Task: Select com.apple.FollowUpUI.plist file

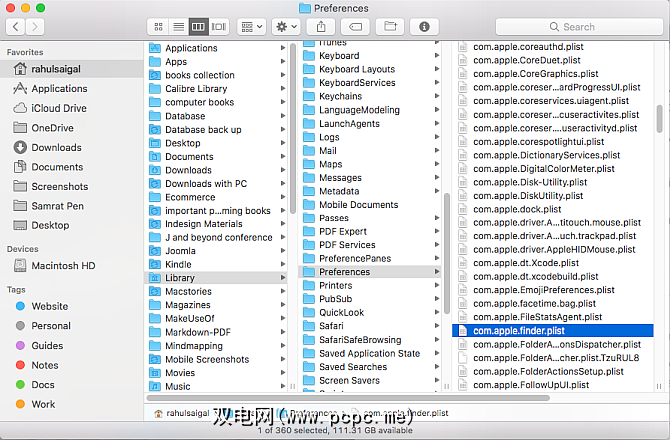Action: pyautogui.click(x=552, y=385)
